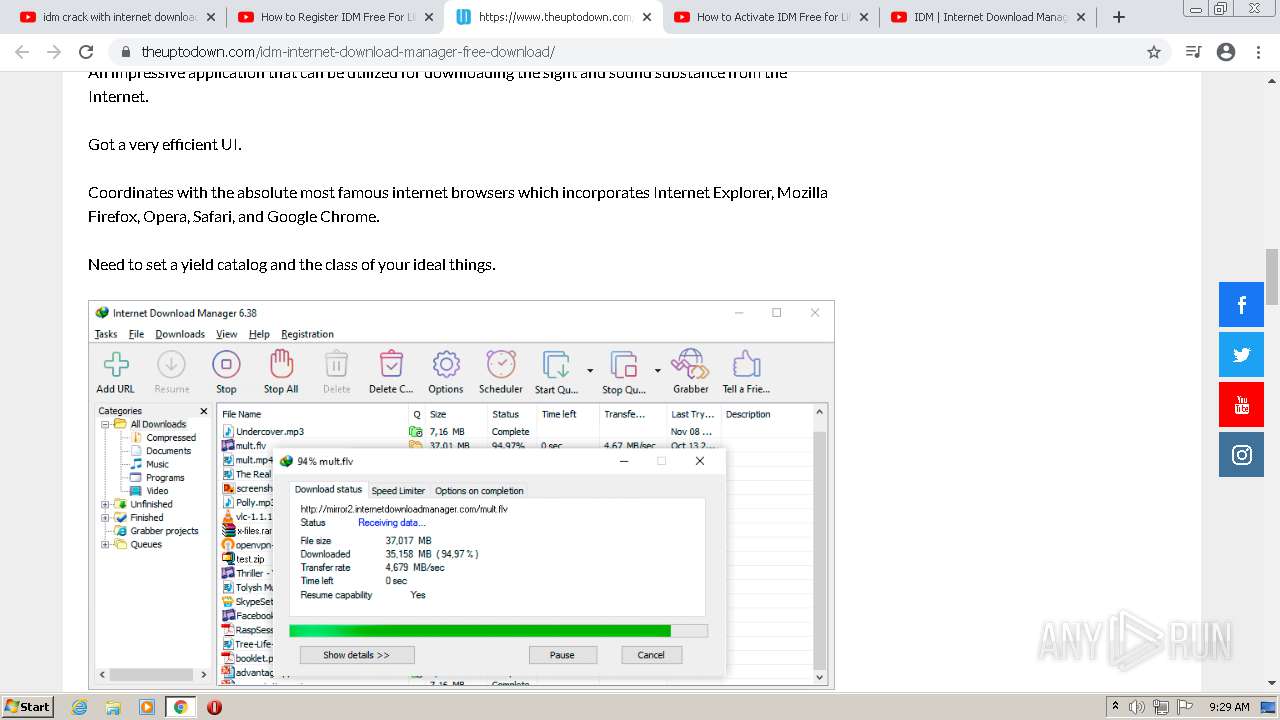Open Windows Explorer folder from taskbar
The height and width of the screenshot is (720, 1280).
[113, 707]
